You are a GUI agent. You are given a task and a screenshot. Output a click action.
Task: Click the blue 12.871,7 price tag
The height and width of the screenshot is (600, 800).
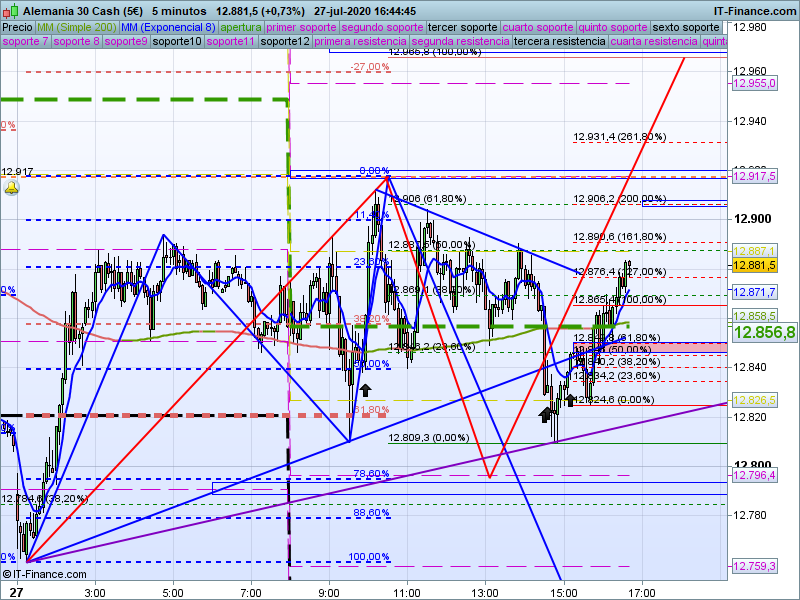(x=755, y=292)
